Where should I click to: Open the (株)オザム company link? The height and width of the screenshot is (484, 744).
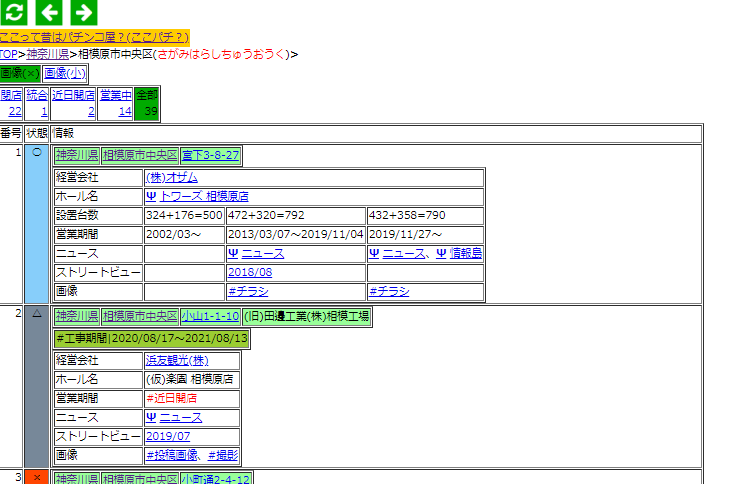[x=172, y=177]
